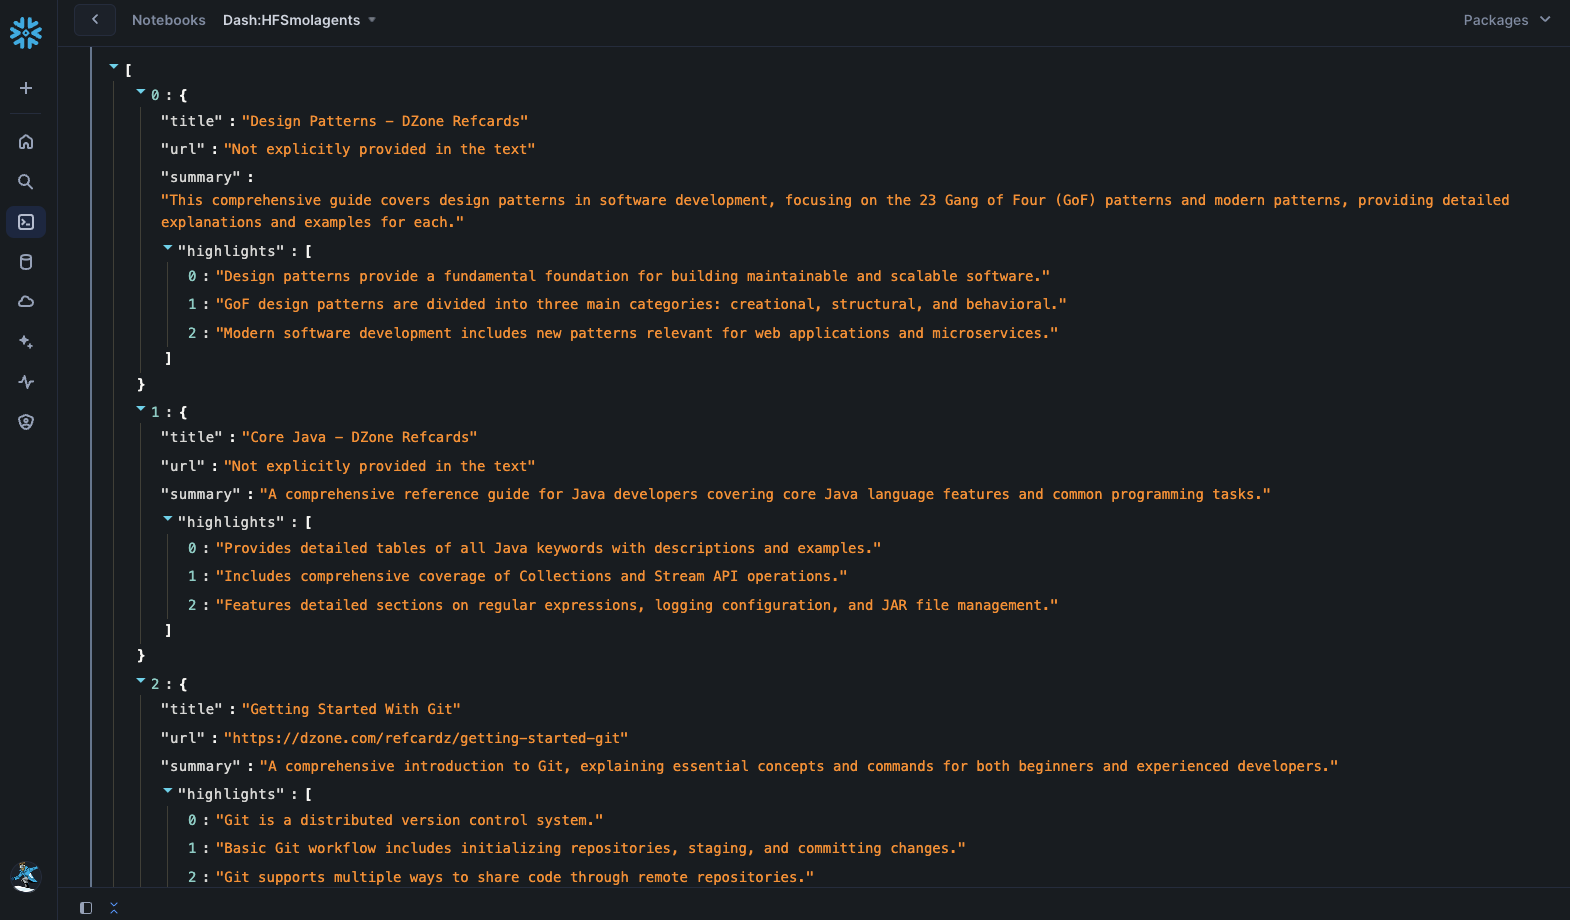Collapse highlights array of Git entry
The width and height of the screenshot is (1570, 920).
pyautogui.click(x=168, y=790)
